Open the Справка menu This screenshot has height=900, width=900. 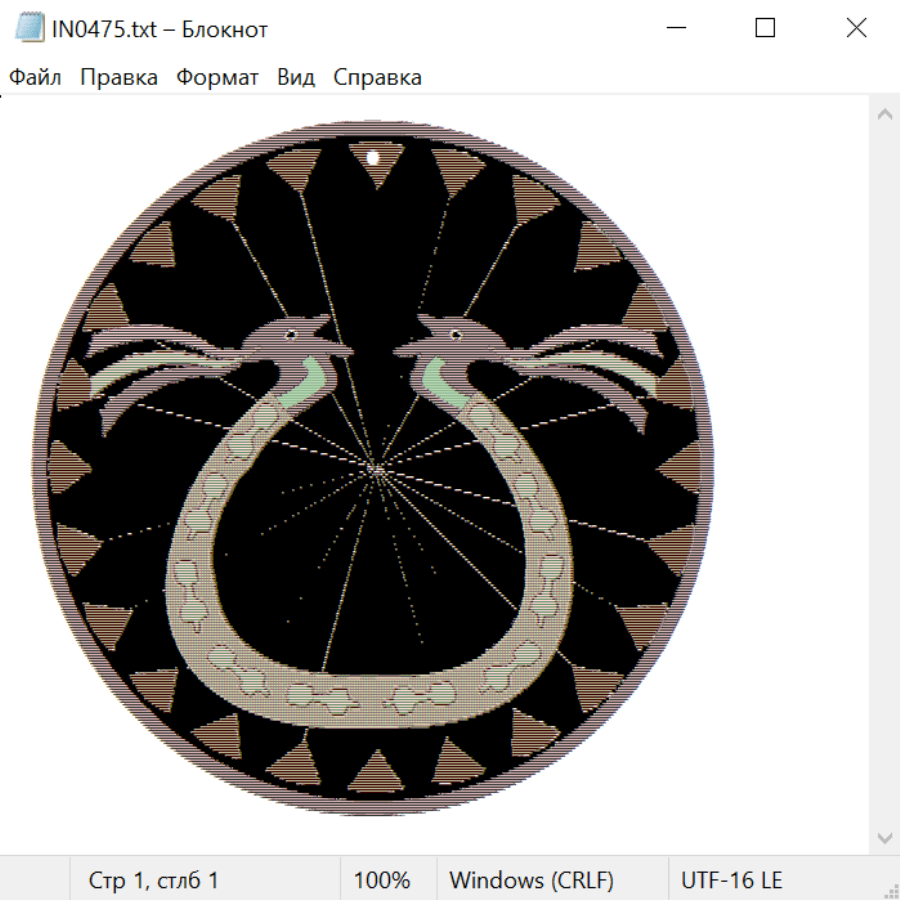pos(377,77)
